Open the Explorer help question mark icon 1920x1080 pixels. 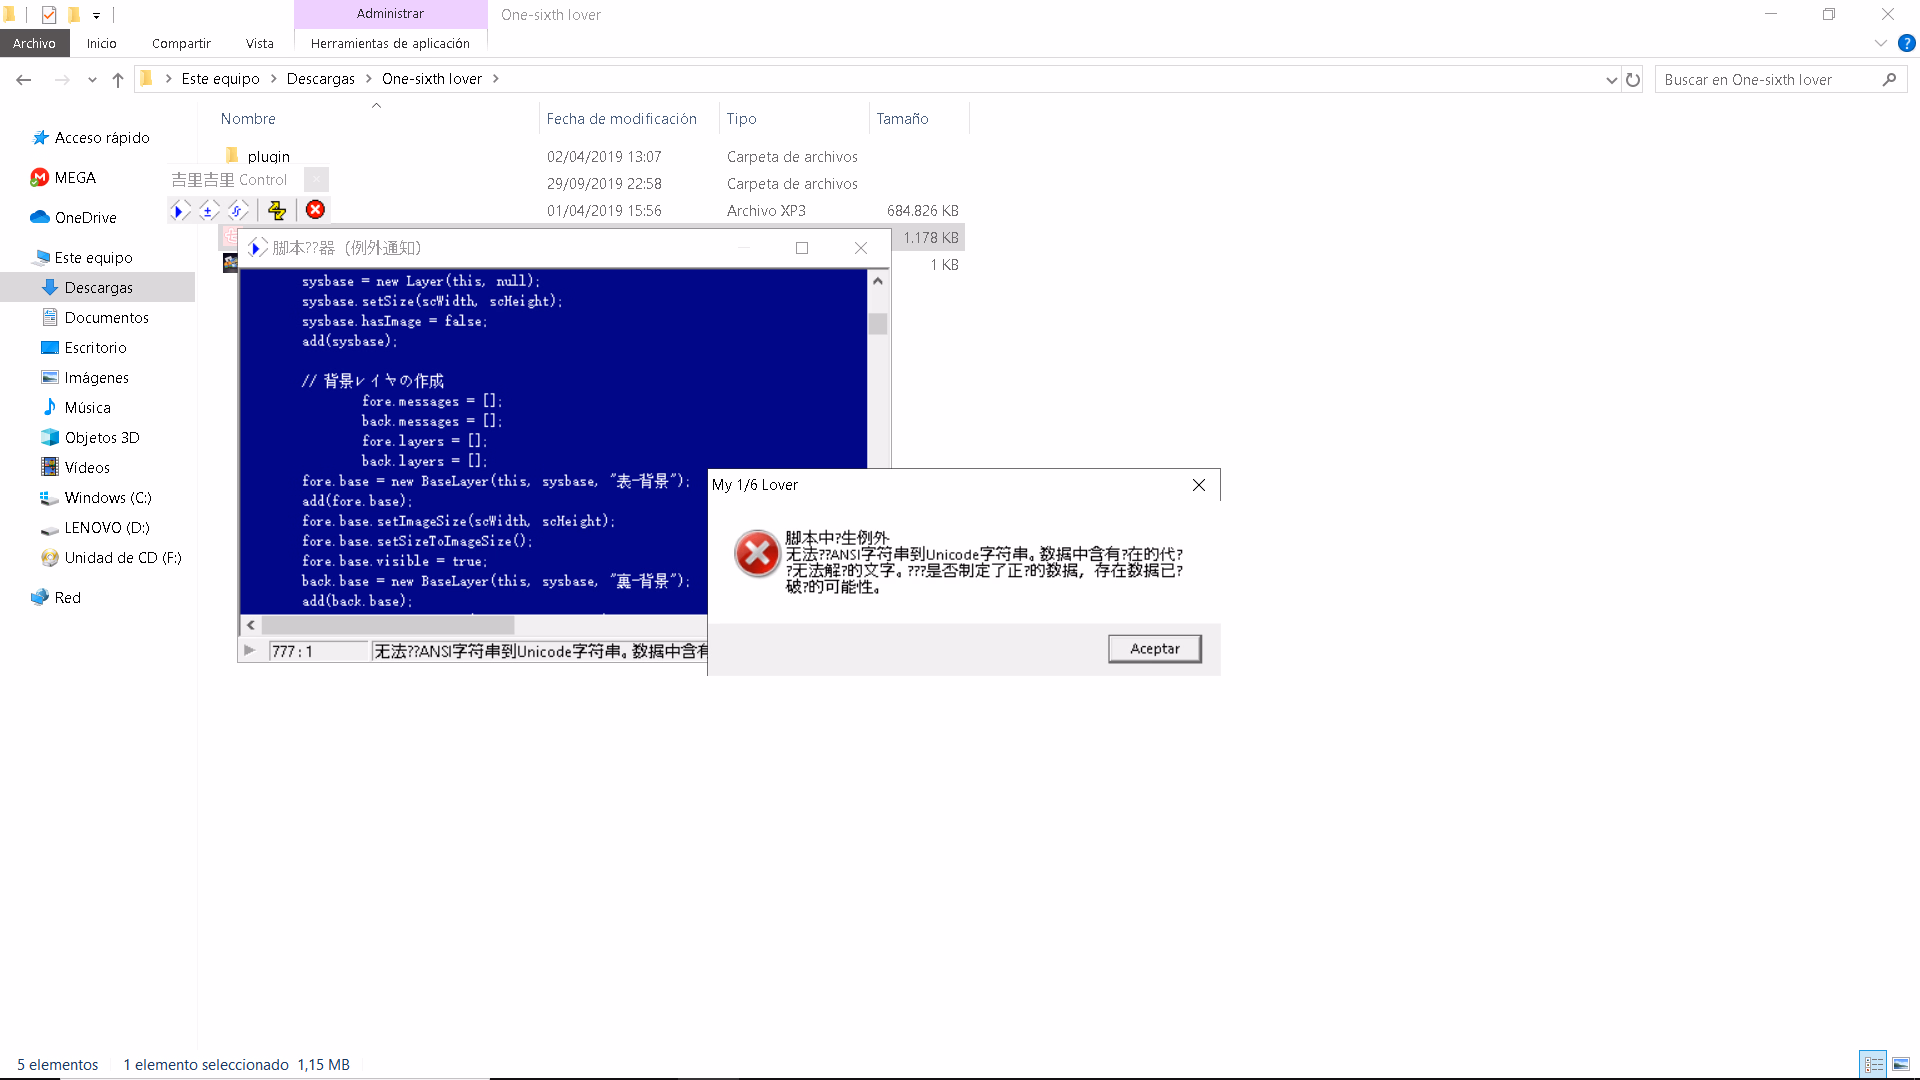(x=1906, y=43)
